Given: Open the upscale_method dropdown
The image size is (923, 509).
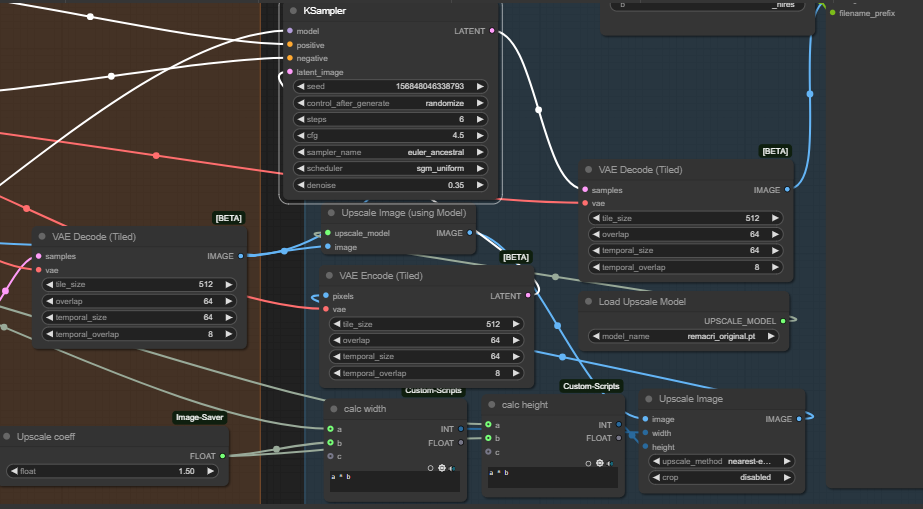Looking at the screenshot, I should click(x=720, y=461).
